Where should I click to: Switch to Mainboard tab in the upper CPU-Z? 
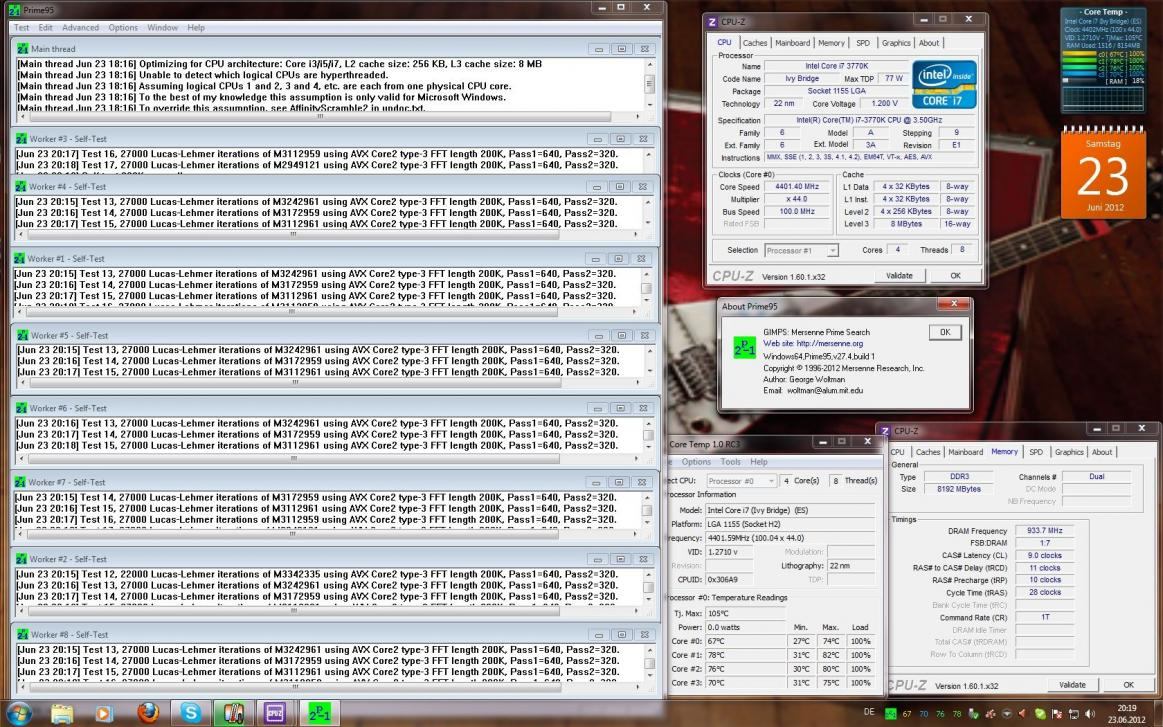[x=792, y=43]
